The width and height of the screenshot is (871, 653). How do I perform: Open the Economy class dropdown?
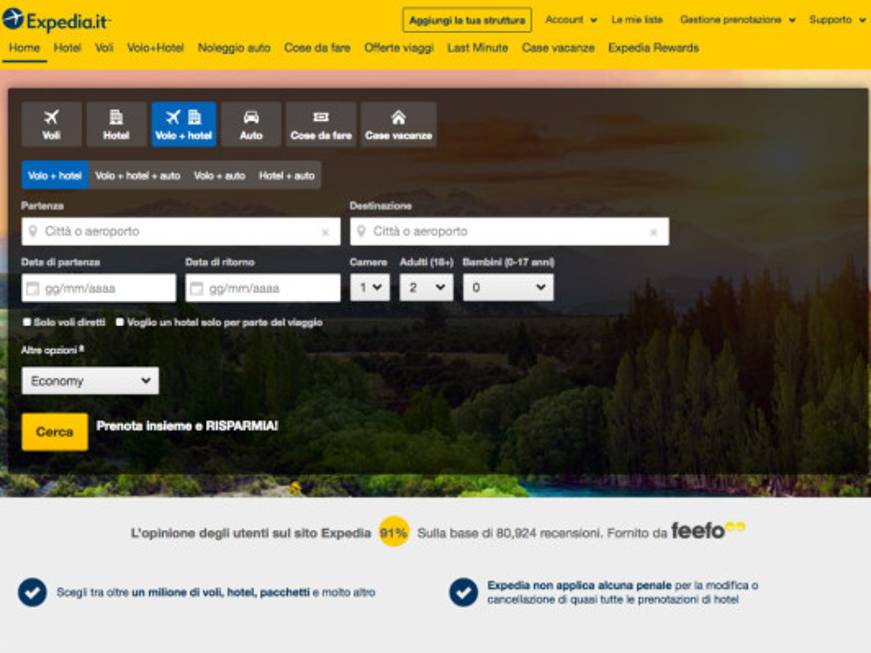click(x=90, y=381)
